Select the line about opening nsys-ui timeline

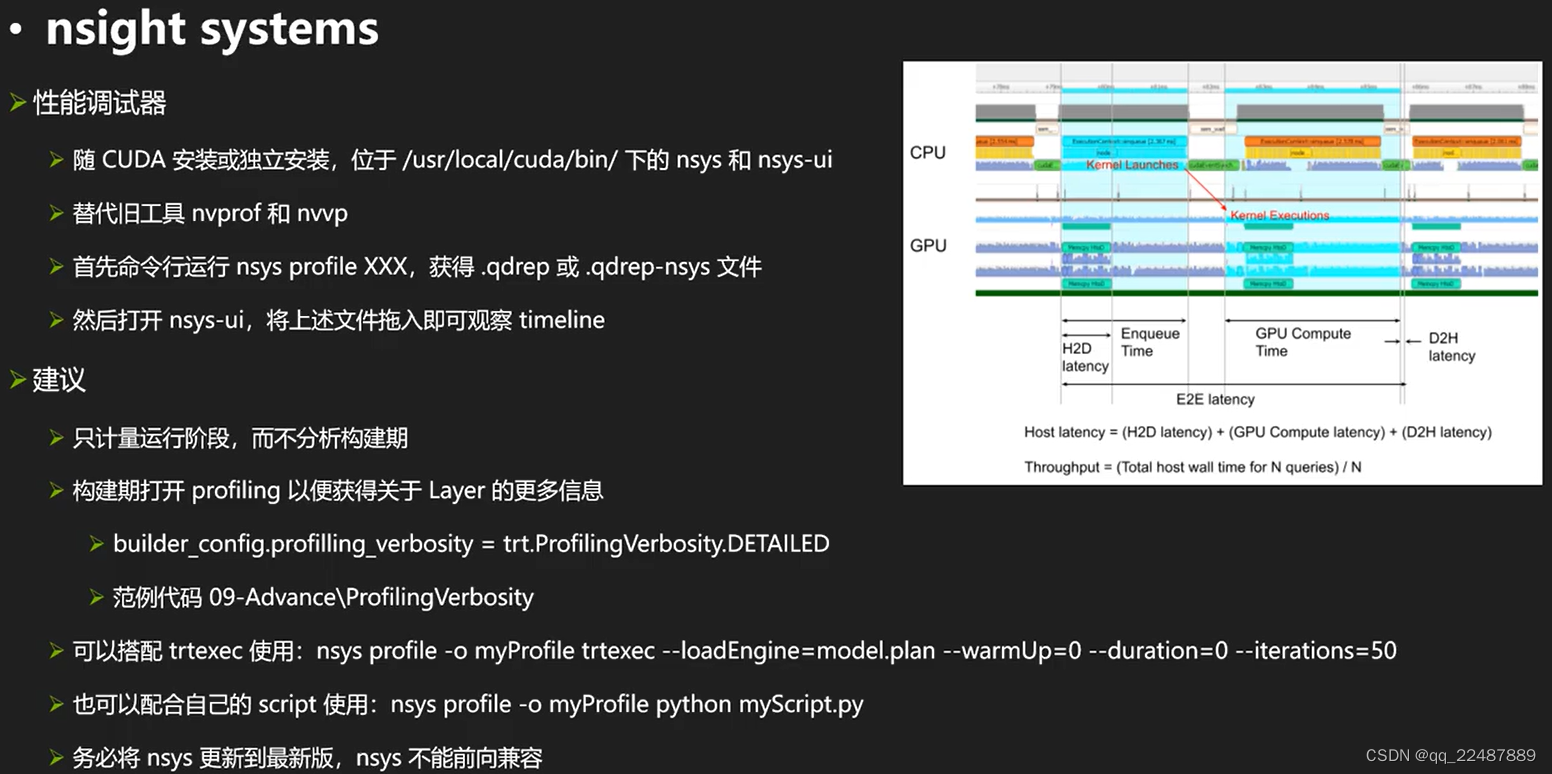338,320
